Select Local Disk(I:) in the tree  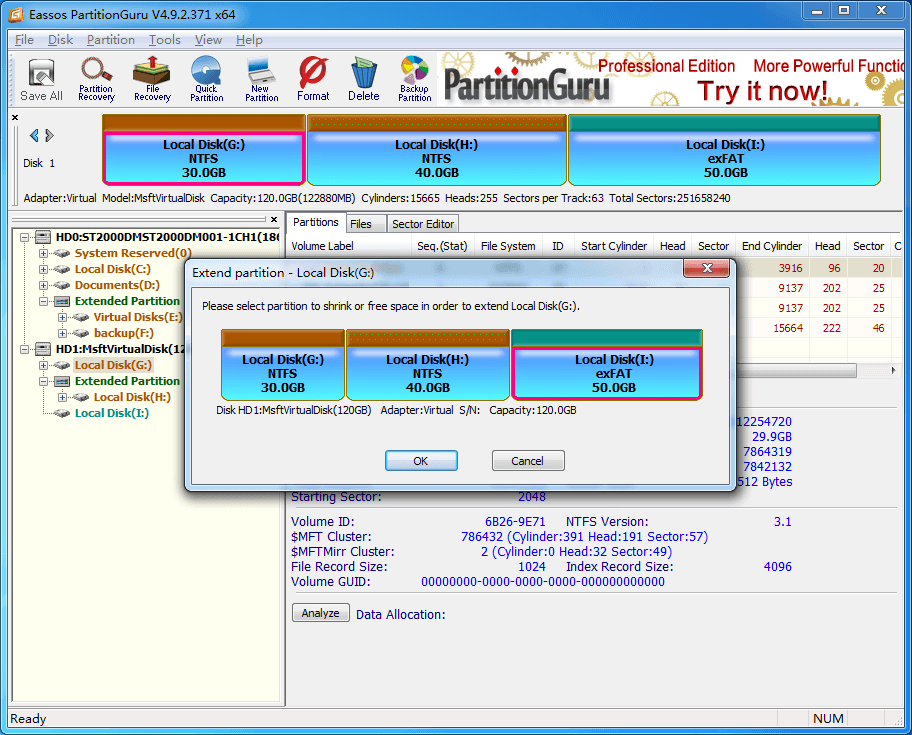(x=112, y=413)
